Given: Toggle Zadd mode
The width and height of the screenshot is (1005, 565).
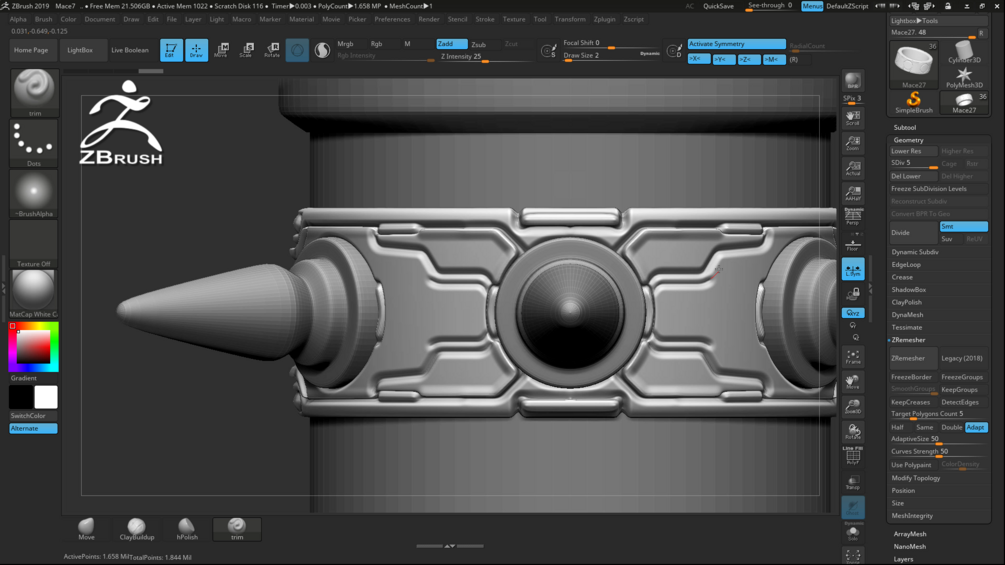Looking at the screenshot, I should [x=452, y=44].
